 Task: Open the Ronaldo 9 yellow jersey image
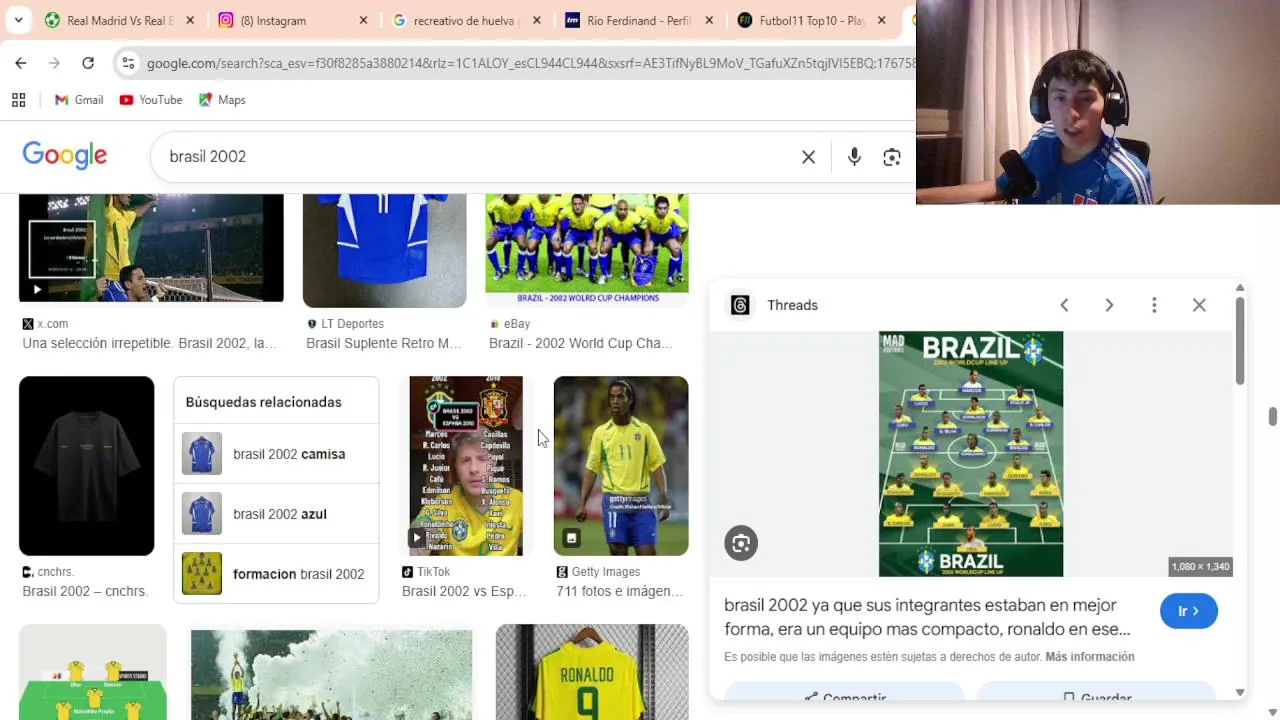(x=592, y=672)
